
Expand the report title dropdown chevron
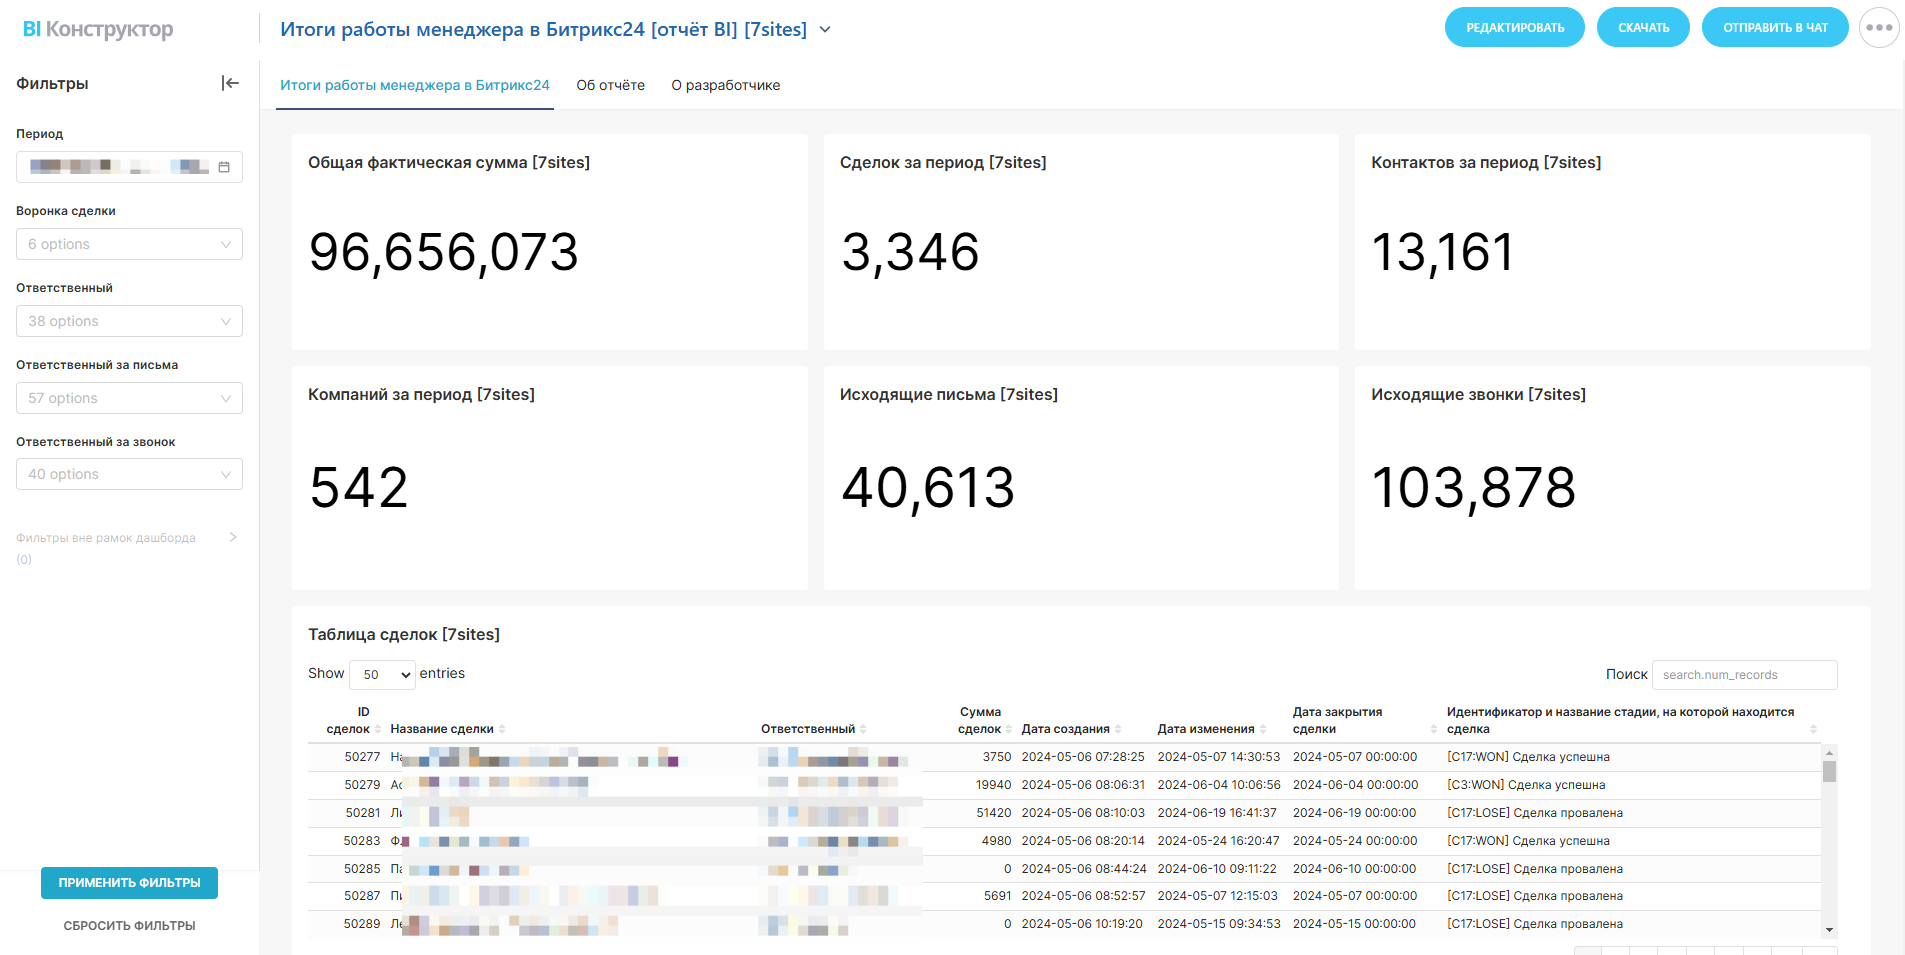pos(825,30)
